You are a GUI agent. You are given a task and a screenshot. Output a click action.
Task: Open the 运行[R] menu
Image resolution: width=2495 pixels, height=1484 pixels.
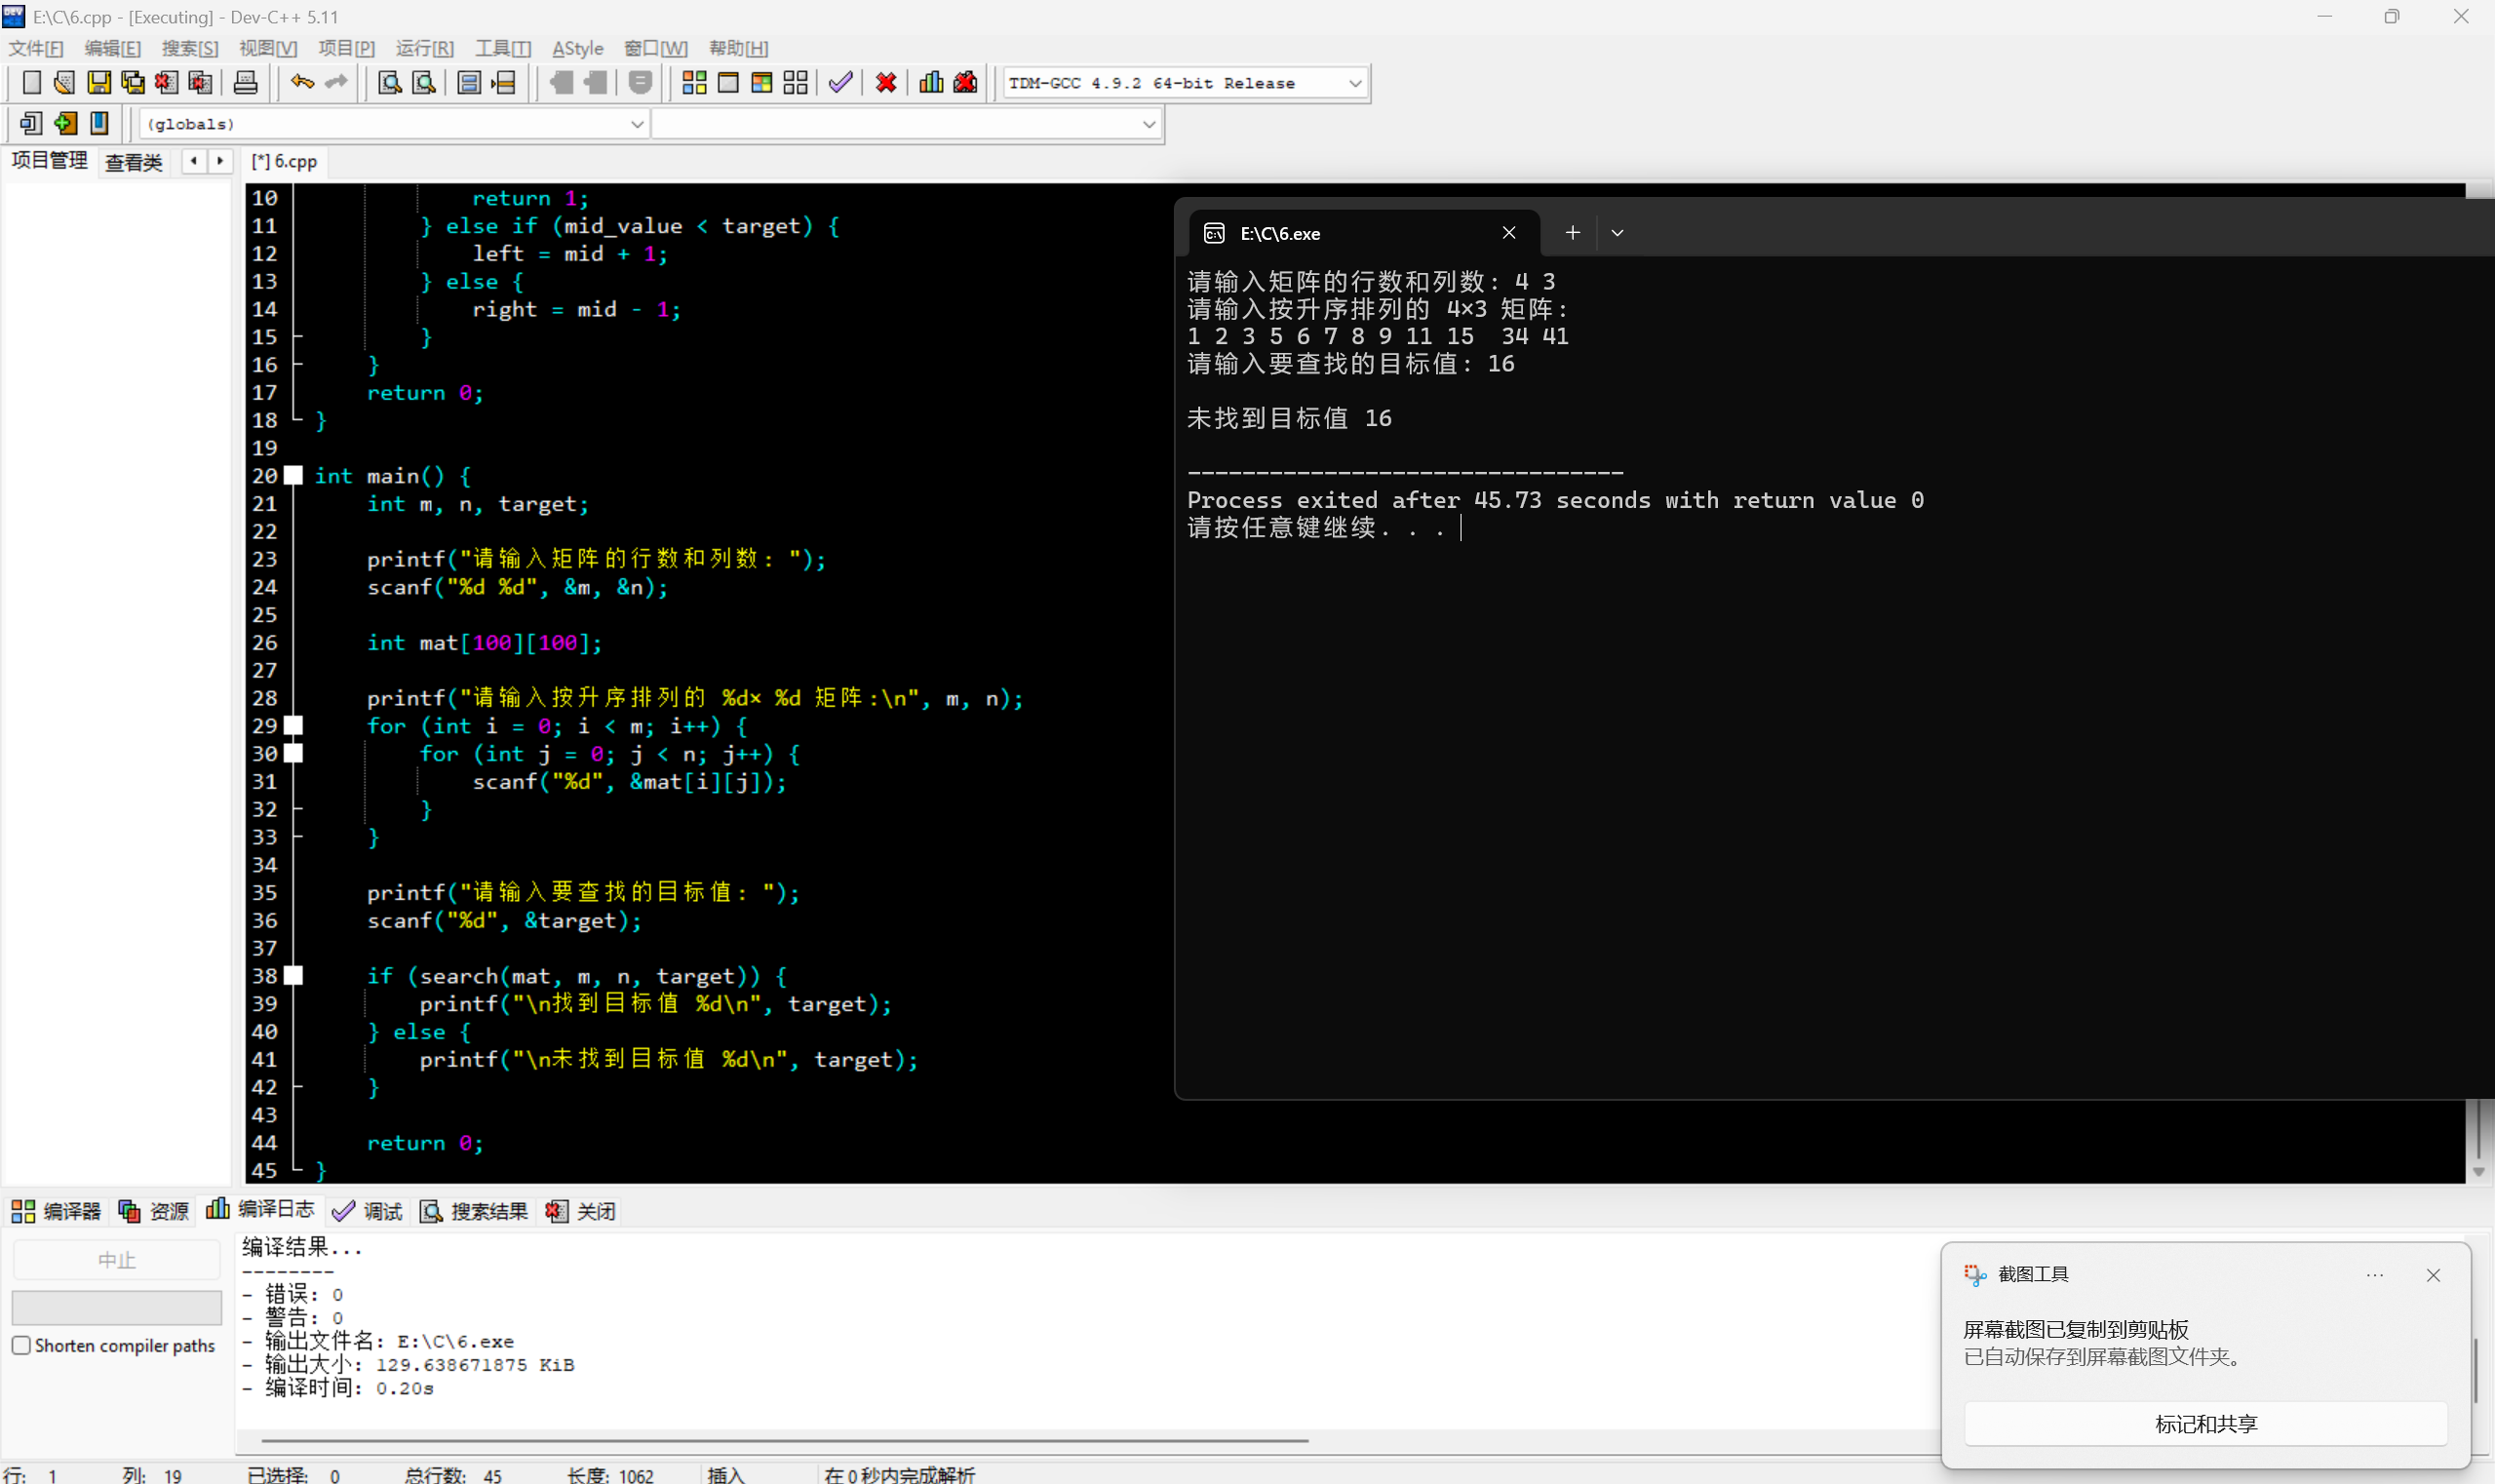point(424,48)
